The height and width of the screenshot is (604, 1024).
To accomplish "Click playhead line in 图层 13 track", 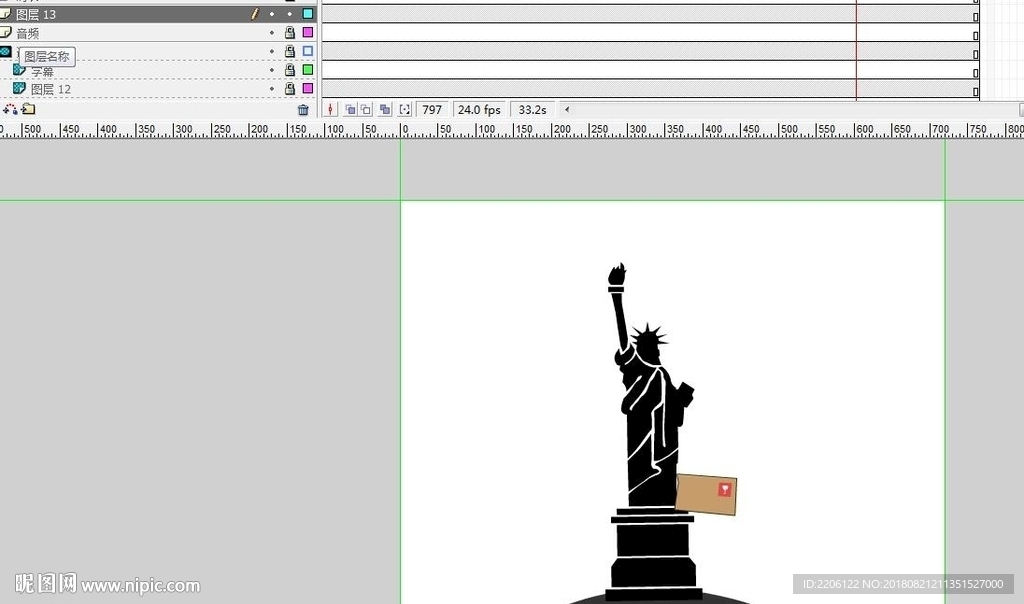I will point(856,14).
